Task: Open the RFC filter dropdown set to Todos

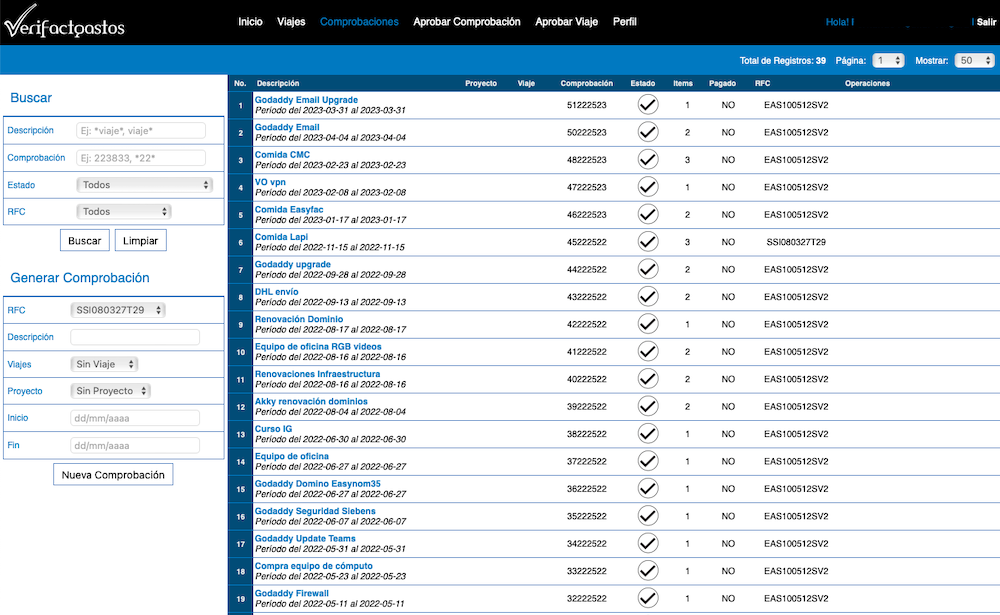Action: click(x=123, y=212)
